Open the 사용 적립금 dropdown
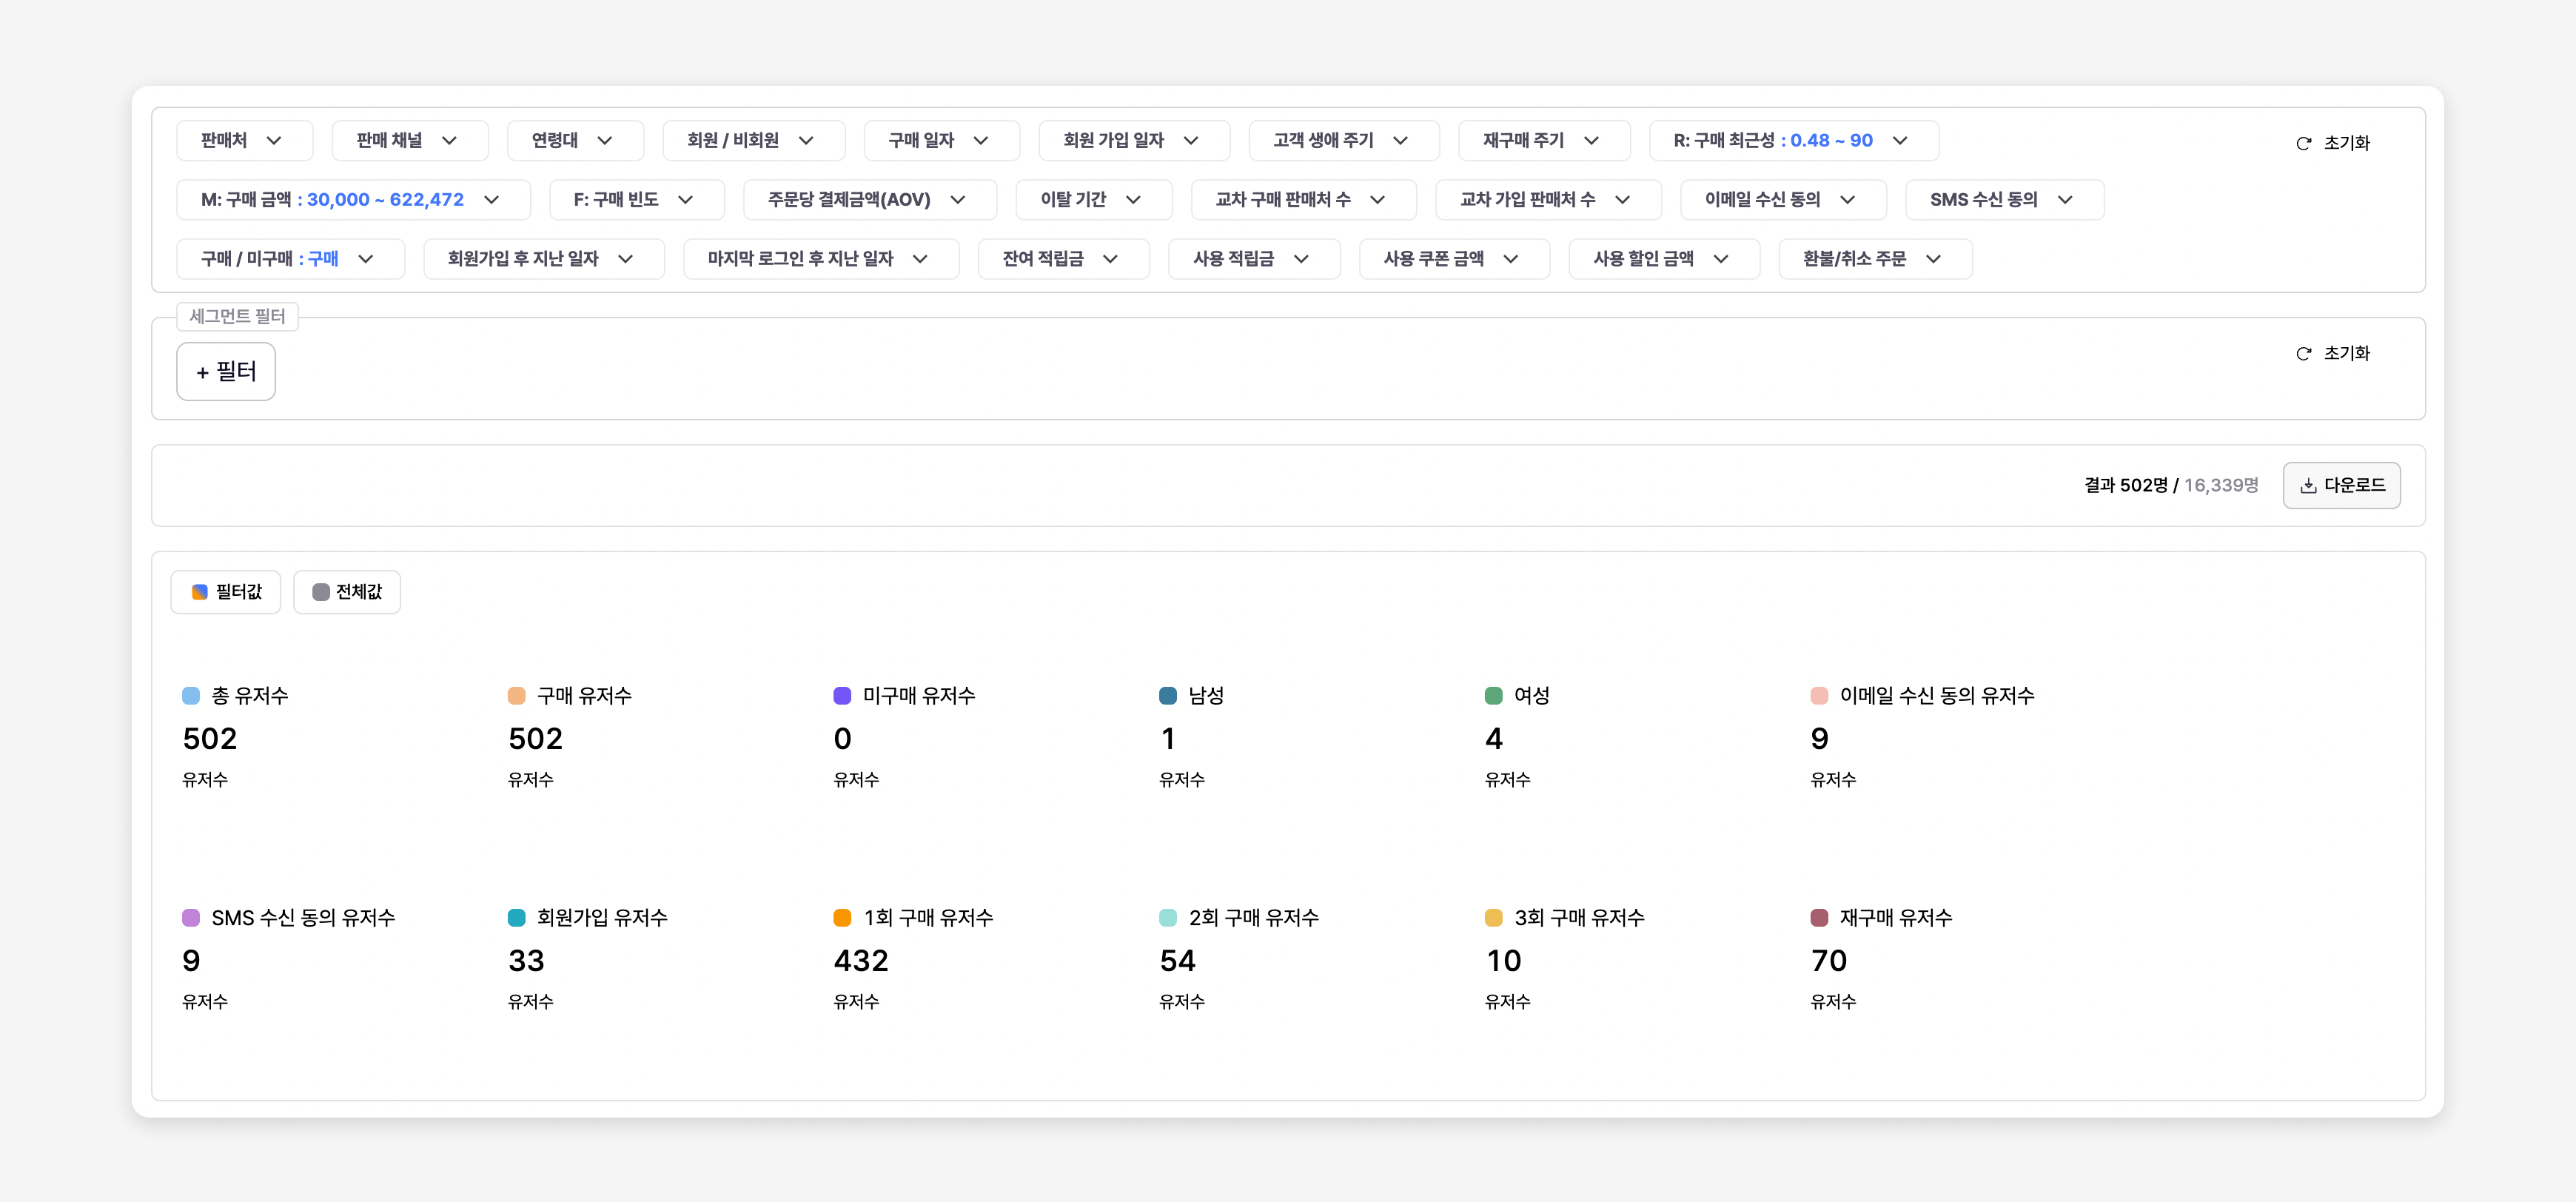 point(1253,259)
